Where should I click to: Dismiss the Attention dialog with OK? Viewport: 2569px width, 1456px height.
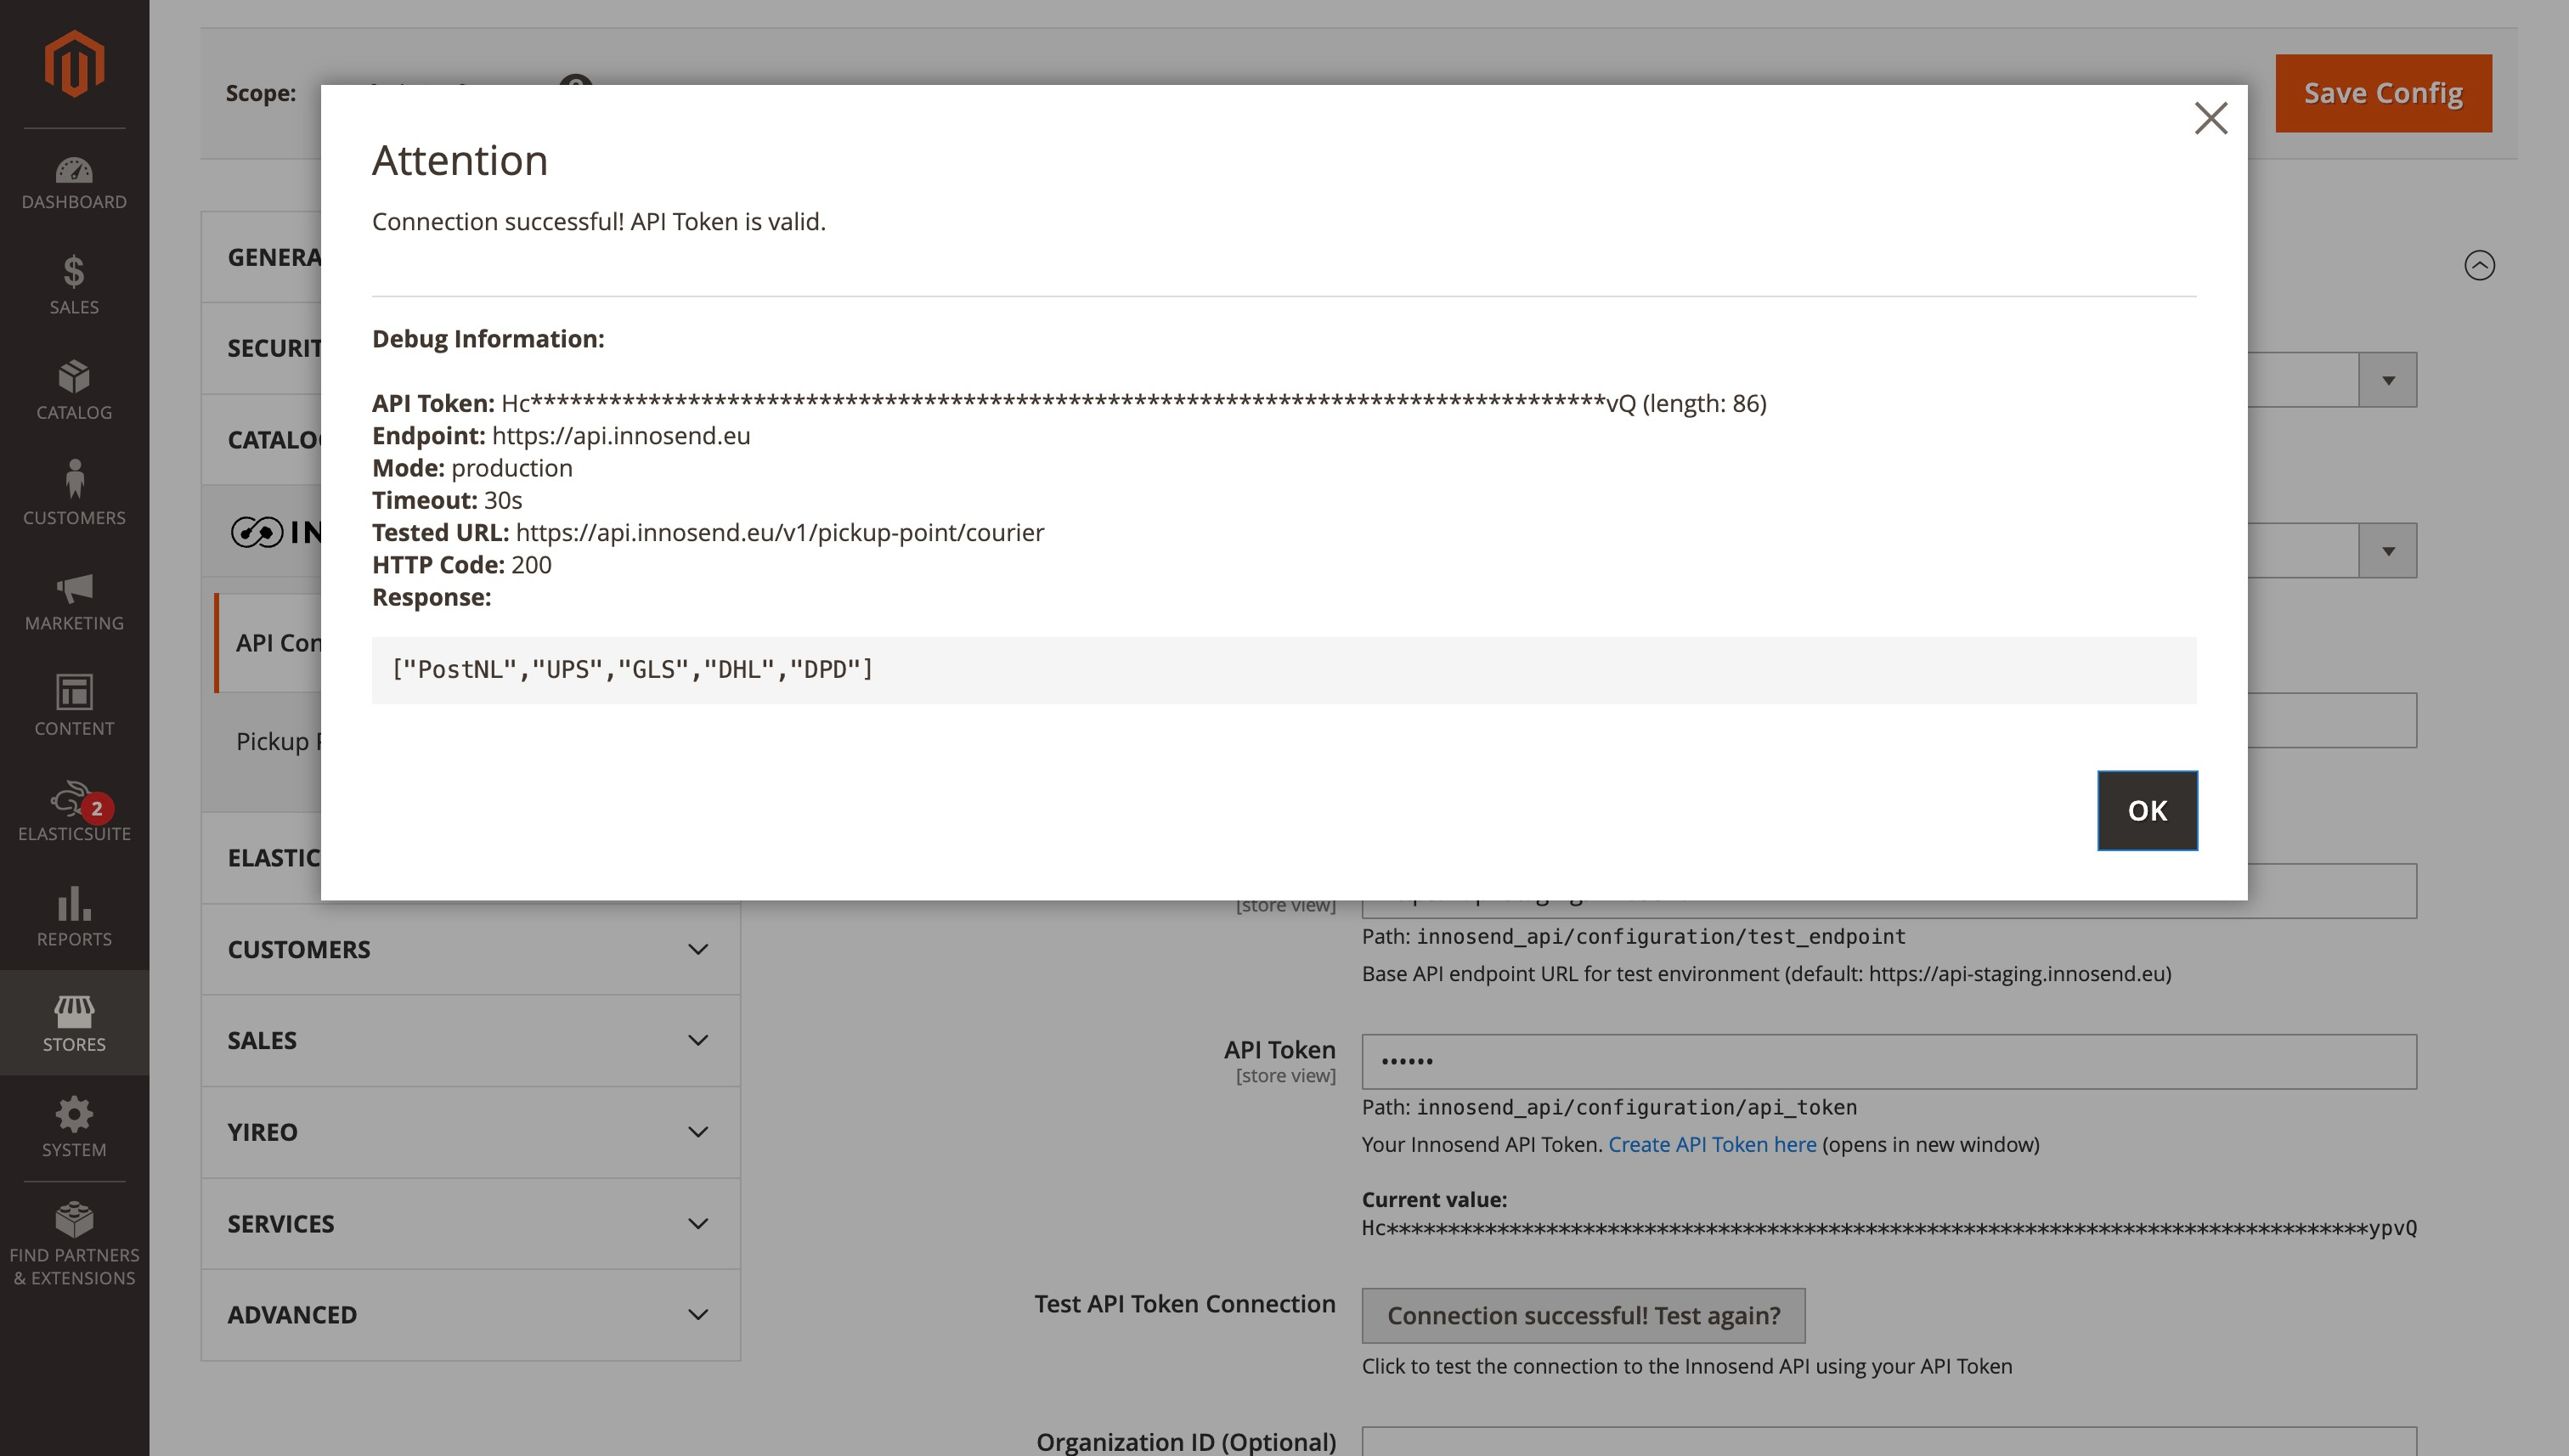[x=2147, y=810]
